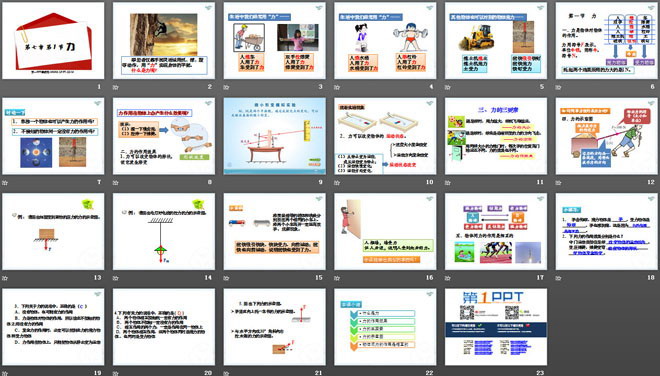Select slide 22 thumbnail with chevron summary list

pos(385,327)
